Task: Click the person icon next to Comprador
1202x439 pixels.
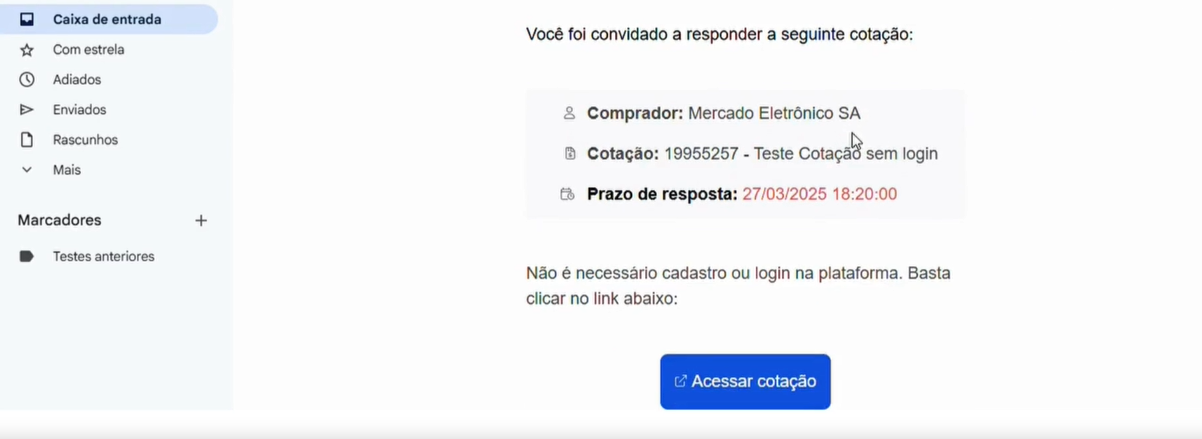Action: click(x=569, y=113)
